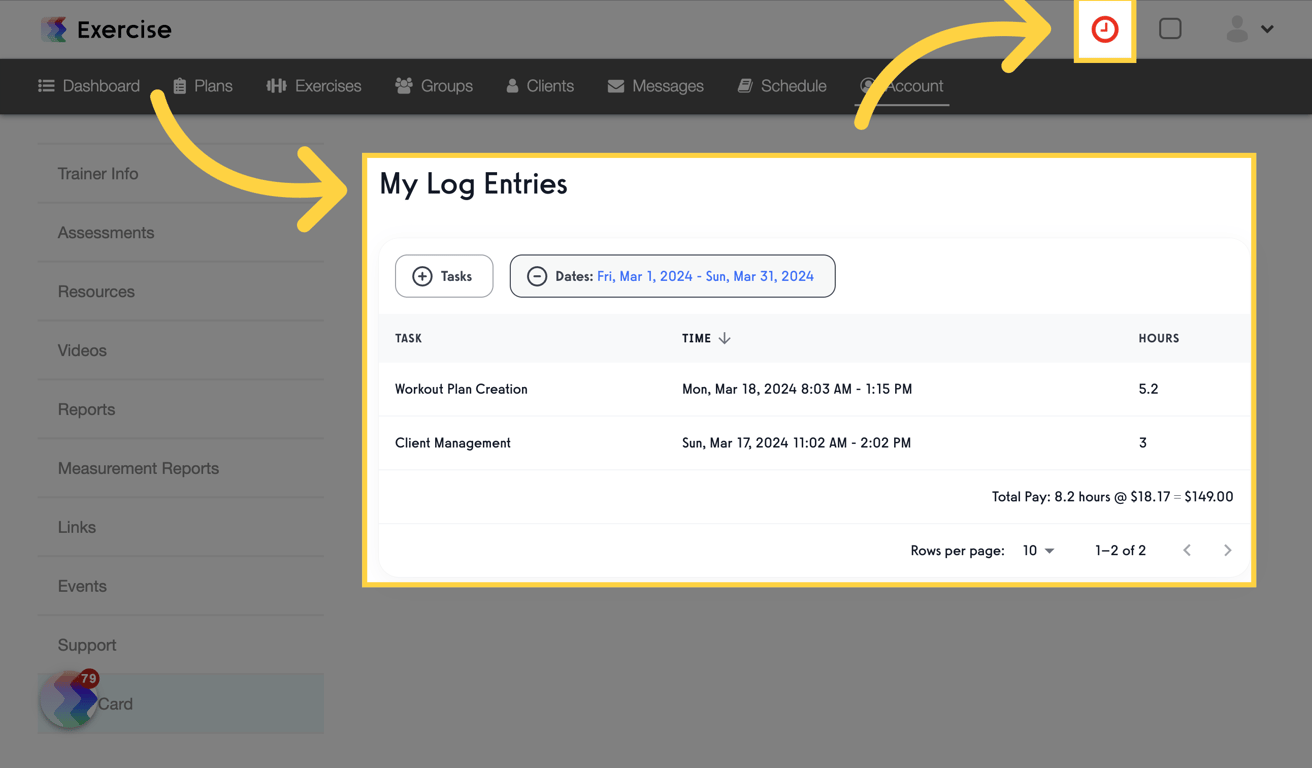Image resolution: width=1312 pixels, height=768 pixels.
Task: Select the Client Management entry
Action: pyautogui.click(x=453, y=443)
